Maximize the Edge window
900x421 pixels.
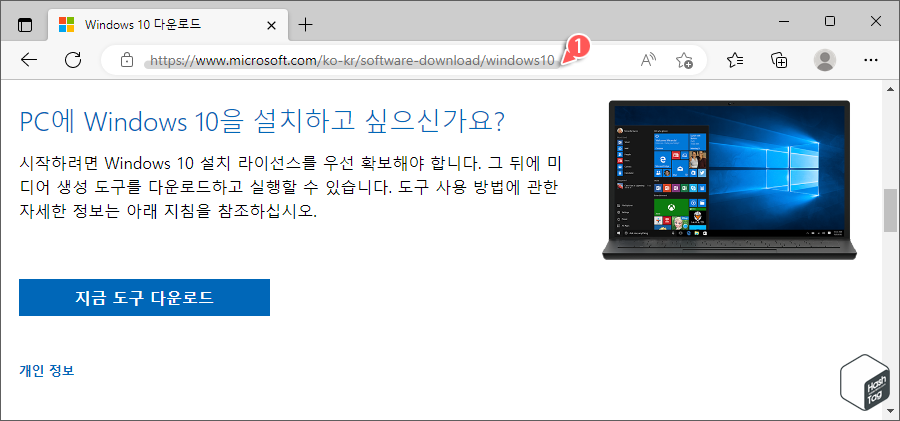(829, 21)
